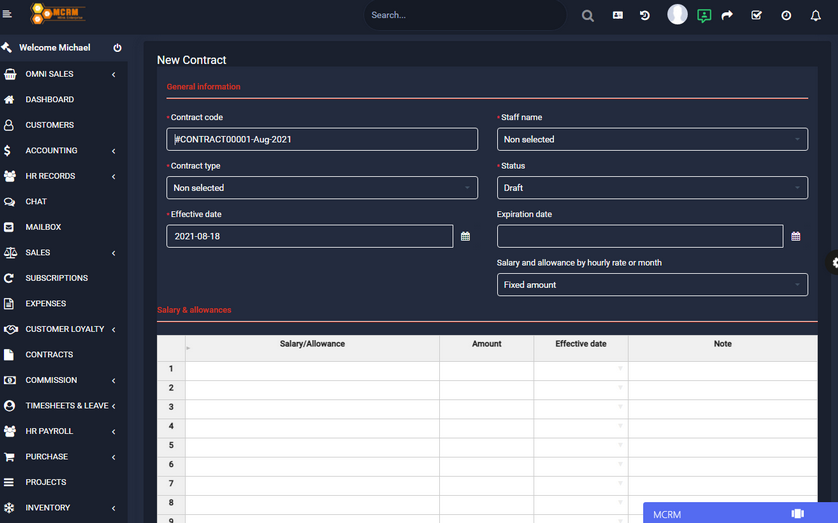Open Dashboard from sidebar

click(49, 100)
